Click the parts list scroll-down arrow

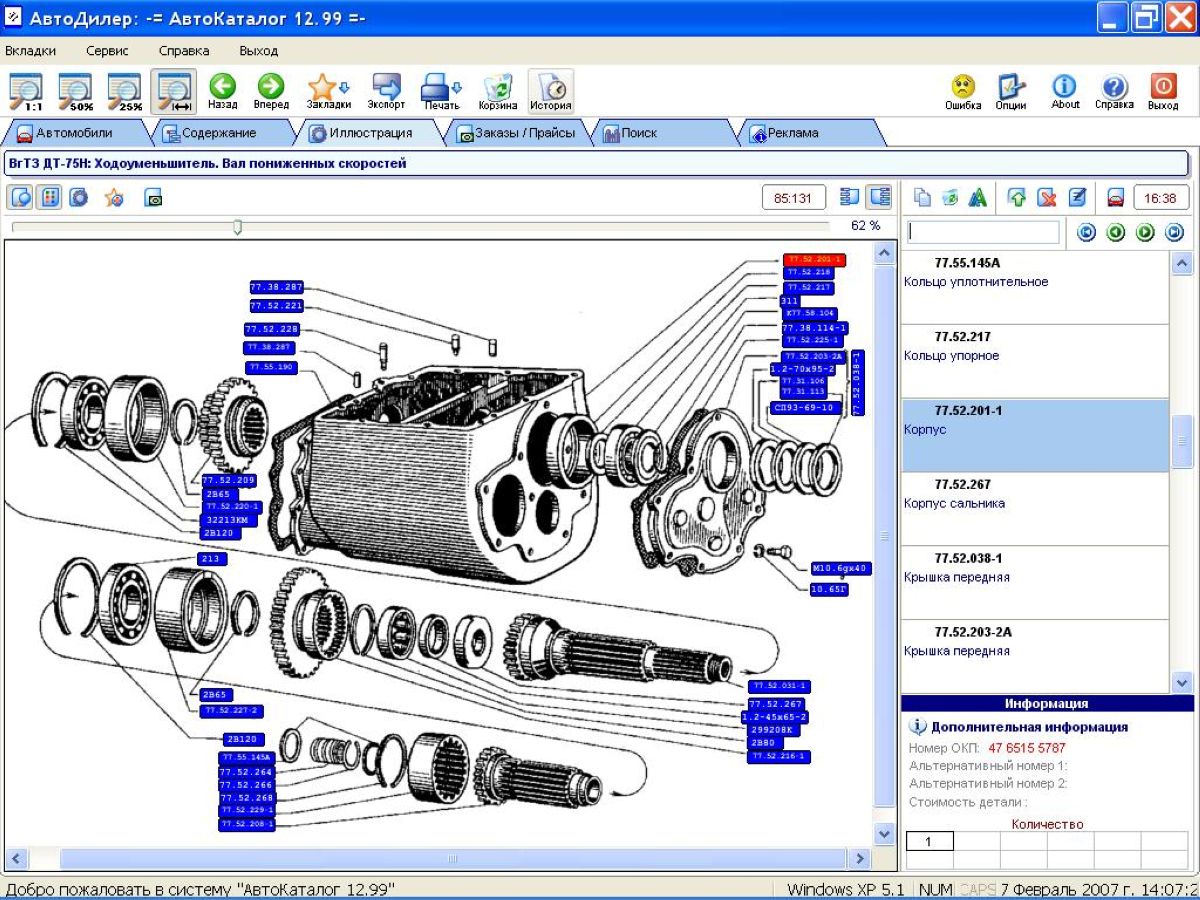point(1182,682)
